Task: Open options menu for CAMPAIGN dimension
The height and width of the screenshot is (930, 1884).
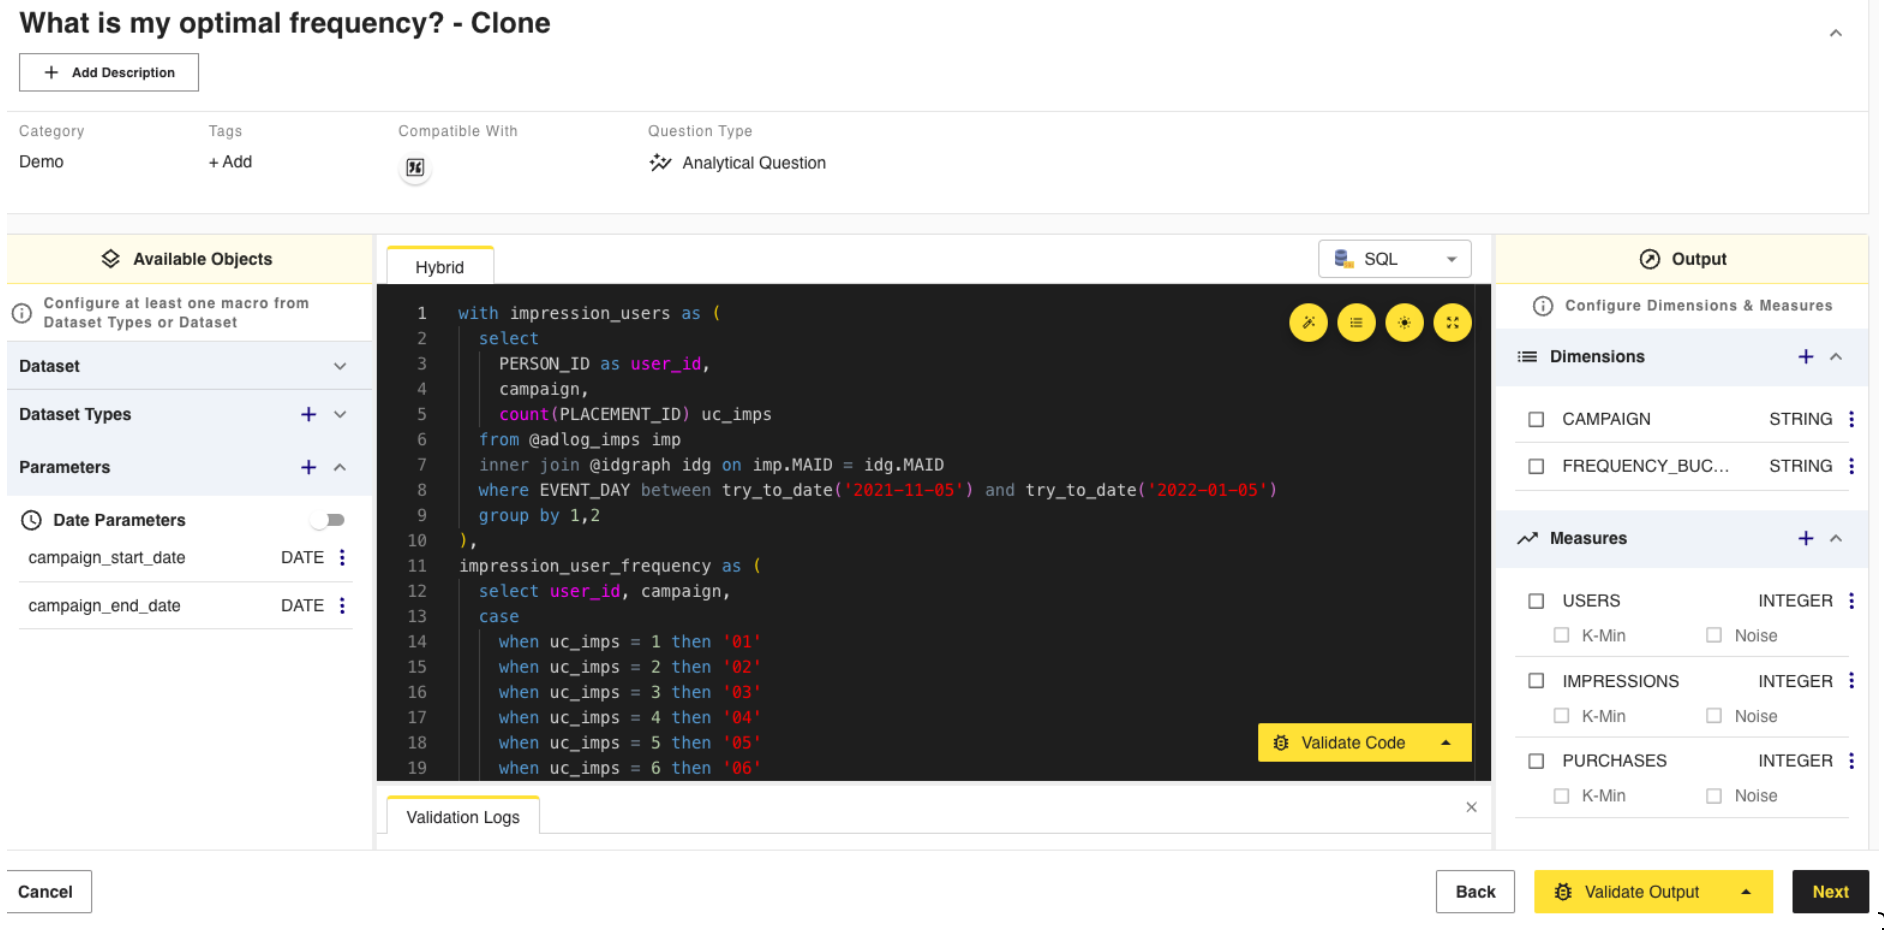Action: [x=1851, y=419]
